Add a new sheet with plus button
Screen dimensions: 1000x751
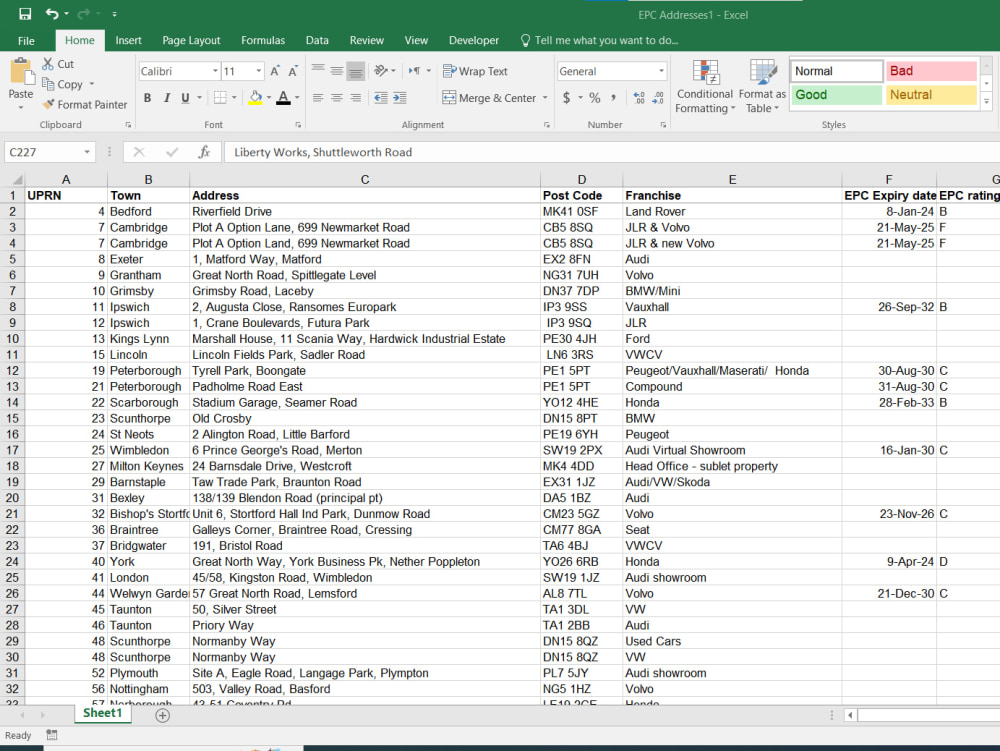coord(163,715)
